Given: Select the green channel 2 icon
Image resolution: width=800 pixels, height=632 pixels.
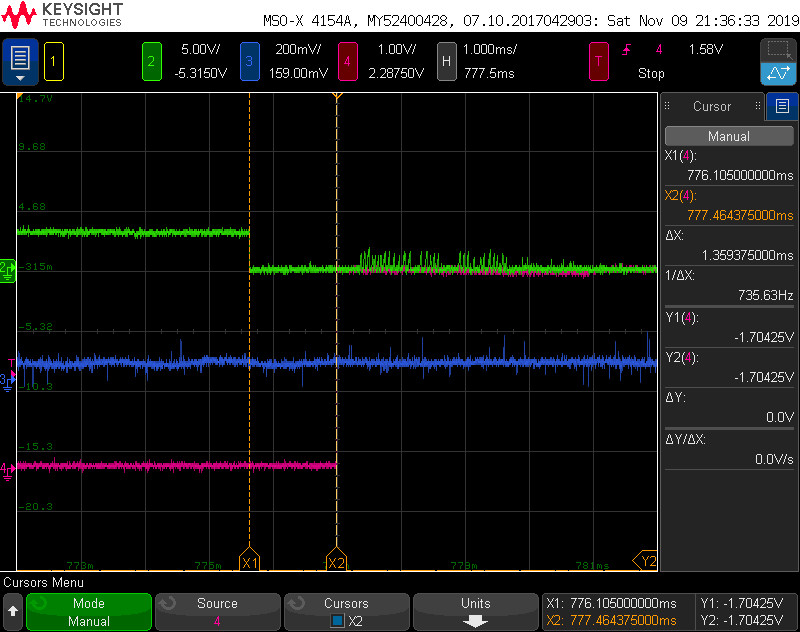Looking at the screenshot, I should click(151, 62).
